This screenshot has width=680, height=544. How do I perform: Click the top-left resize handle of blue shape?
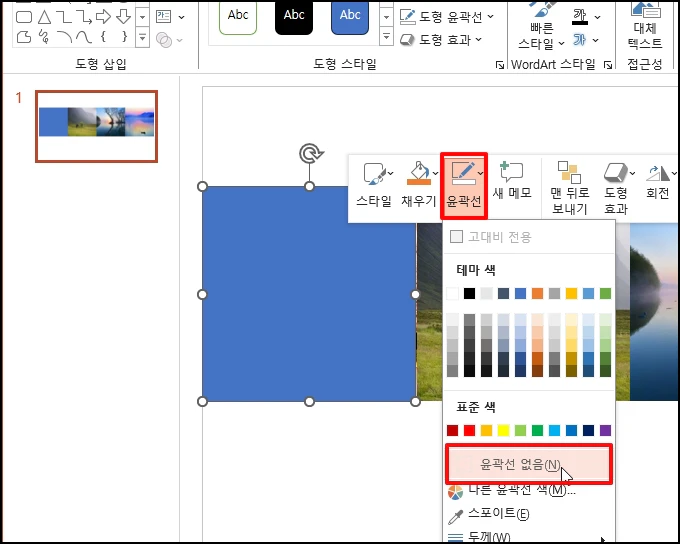coord(202,187)
